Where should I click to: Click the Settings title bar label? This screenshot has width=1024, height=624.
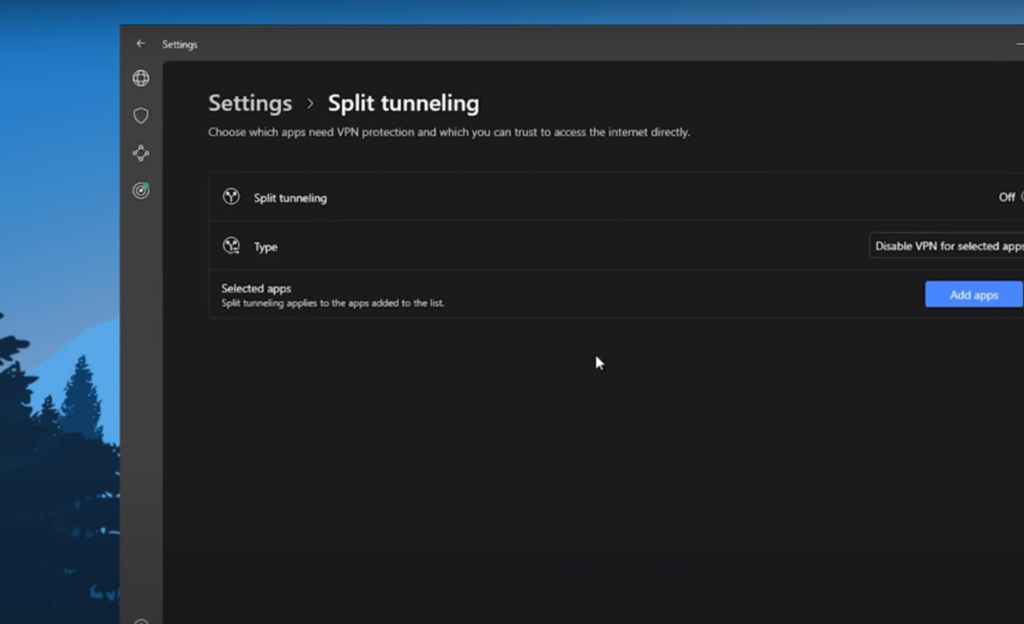(x=180, y=44)
